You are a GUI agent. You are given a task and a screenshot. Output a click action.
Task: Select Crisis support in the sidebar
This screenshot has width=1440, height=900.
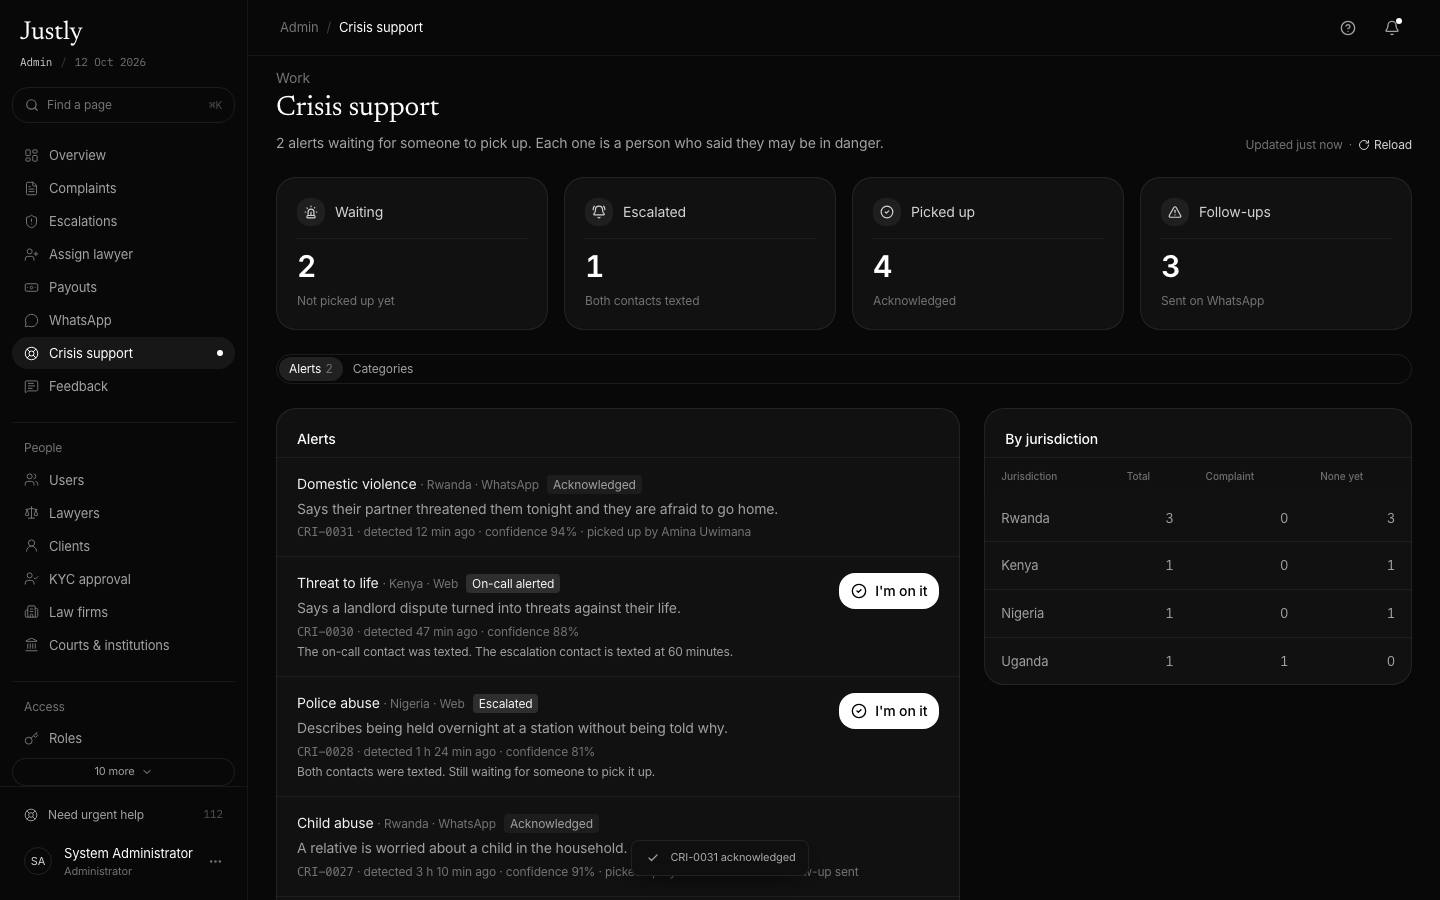tap(123, 353)
